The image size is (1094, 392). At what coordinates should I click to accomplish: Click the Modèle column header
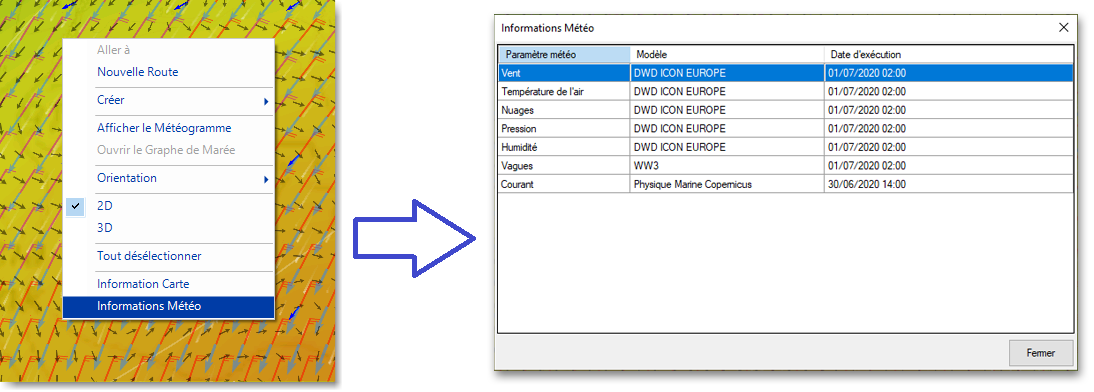(727, 54)
